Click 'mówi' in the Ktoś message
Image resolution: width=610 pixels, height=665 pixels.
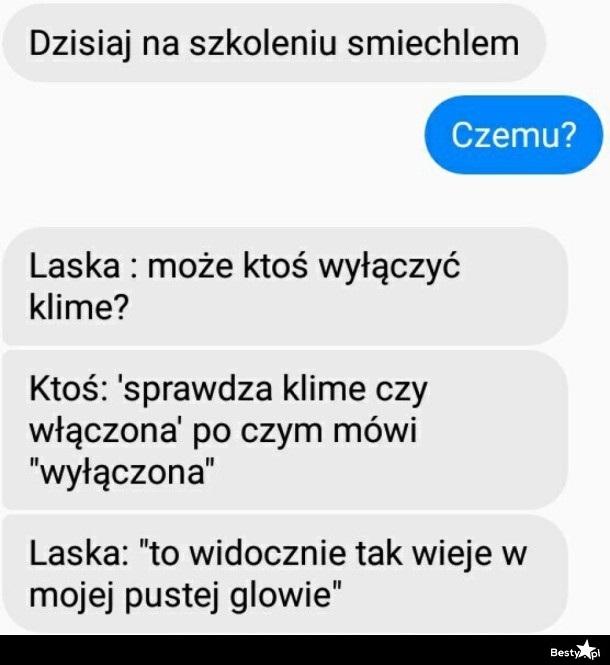pos(375,430)
